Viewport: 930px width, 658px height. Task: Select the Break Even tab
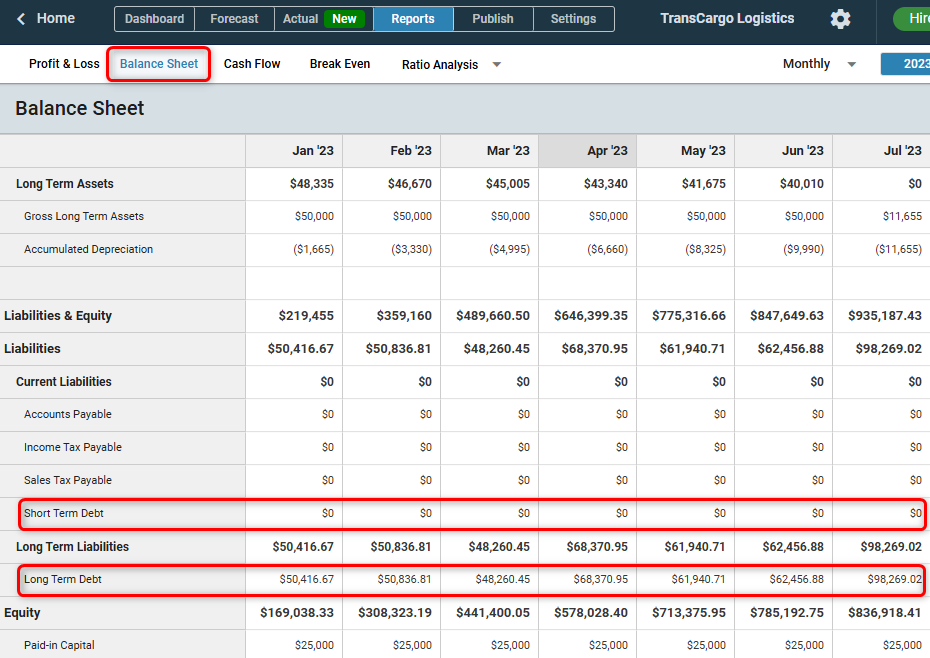(340, 64)
